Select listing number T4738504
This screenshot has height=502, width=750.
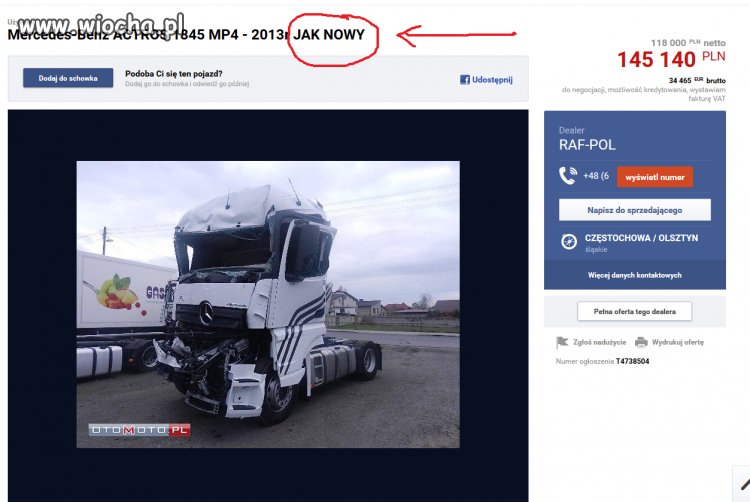coord(632,361)
